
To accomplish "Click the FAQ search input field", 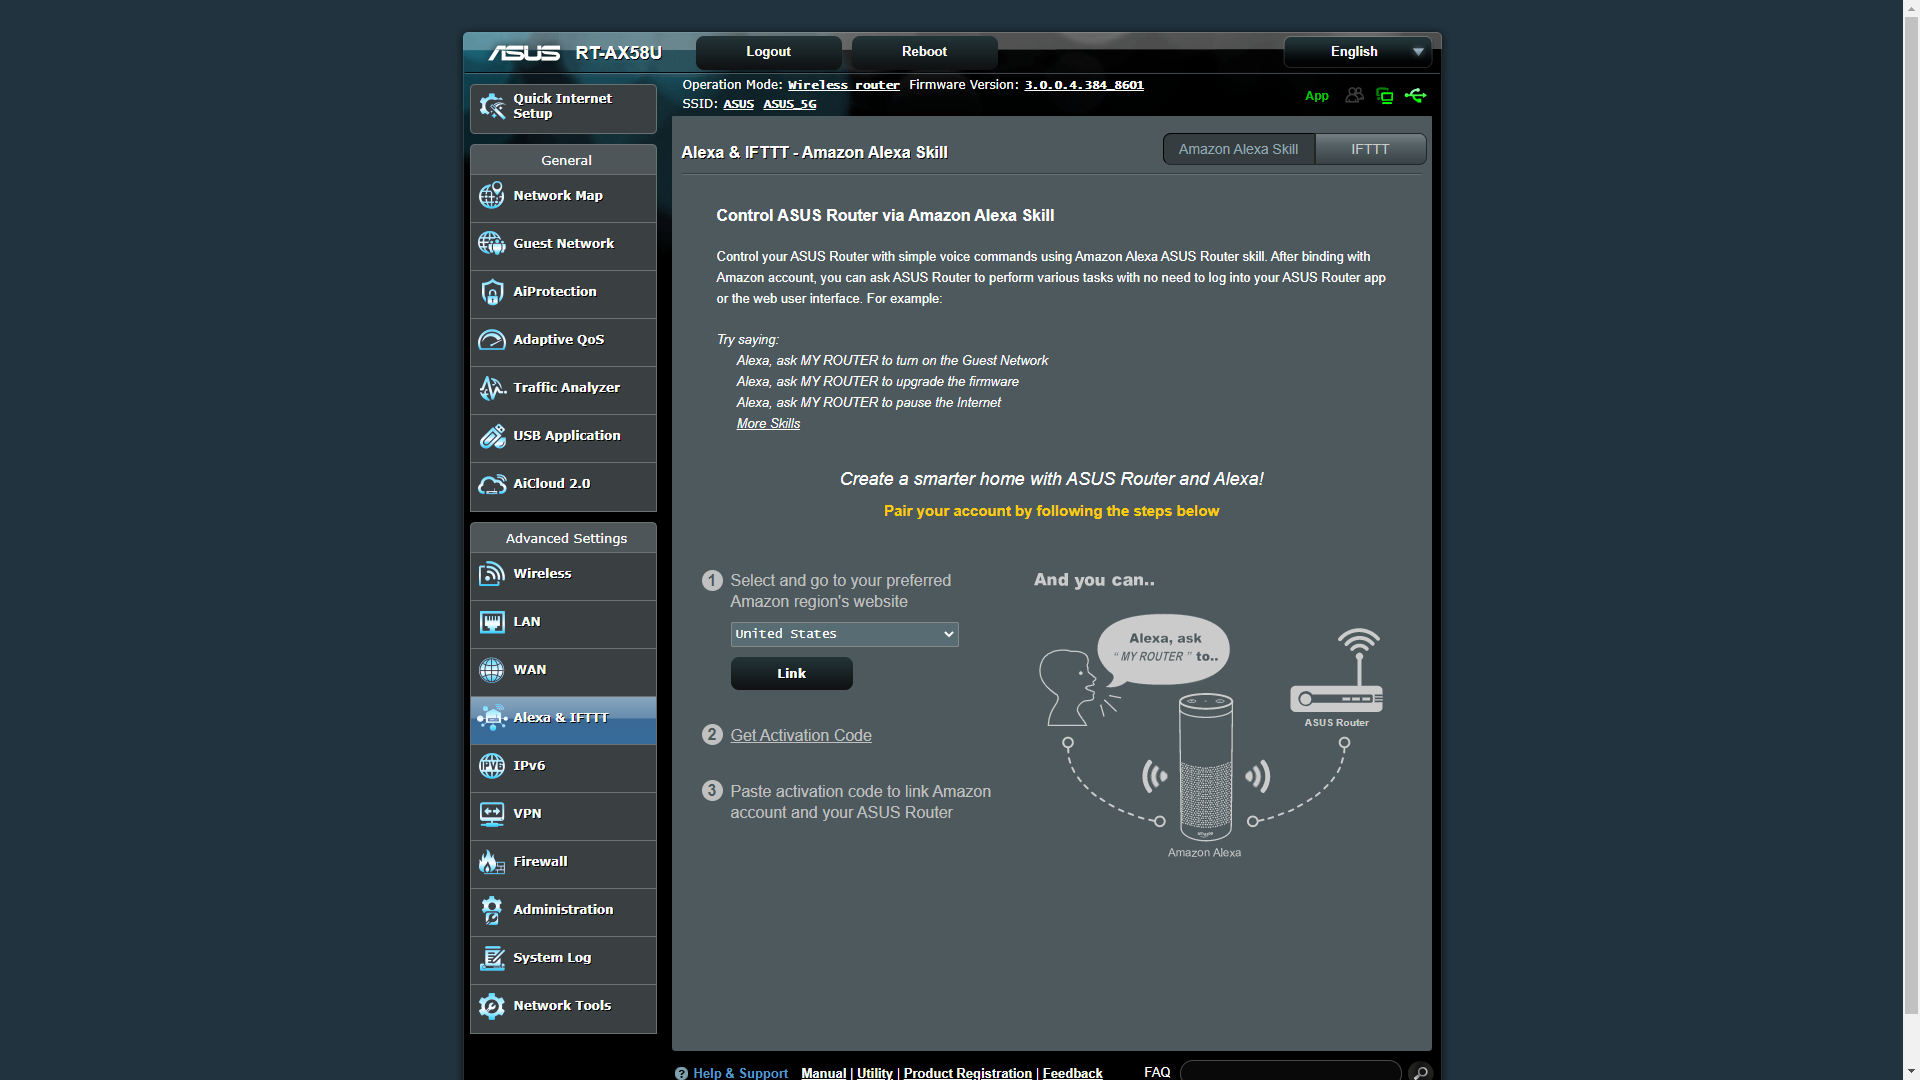I will click(1290, 1072).
